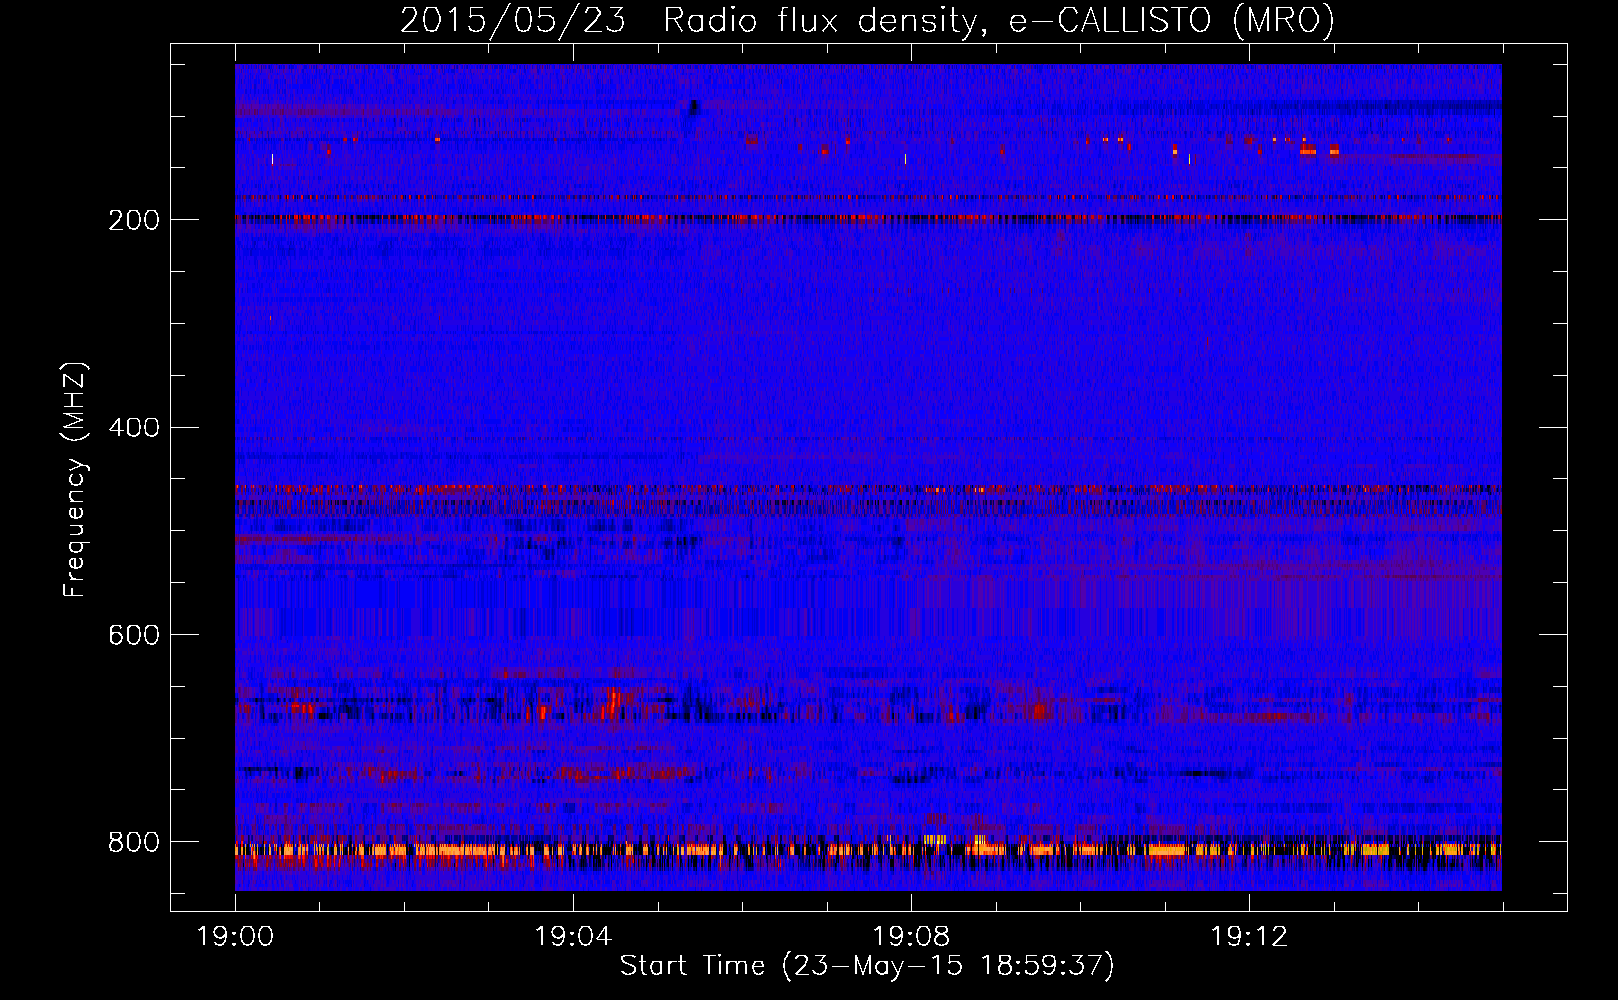Click the 19:00 time tick label

(236, 936)
